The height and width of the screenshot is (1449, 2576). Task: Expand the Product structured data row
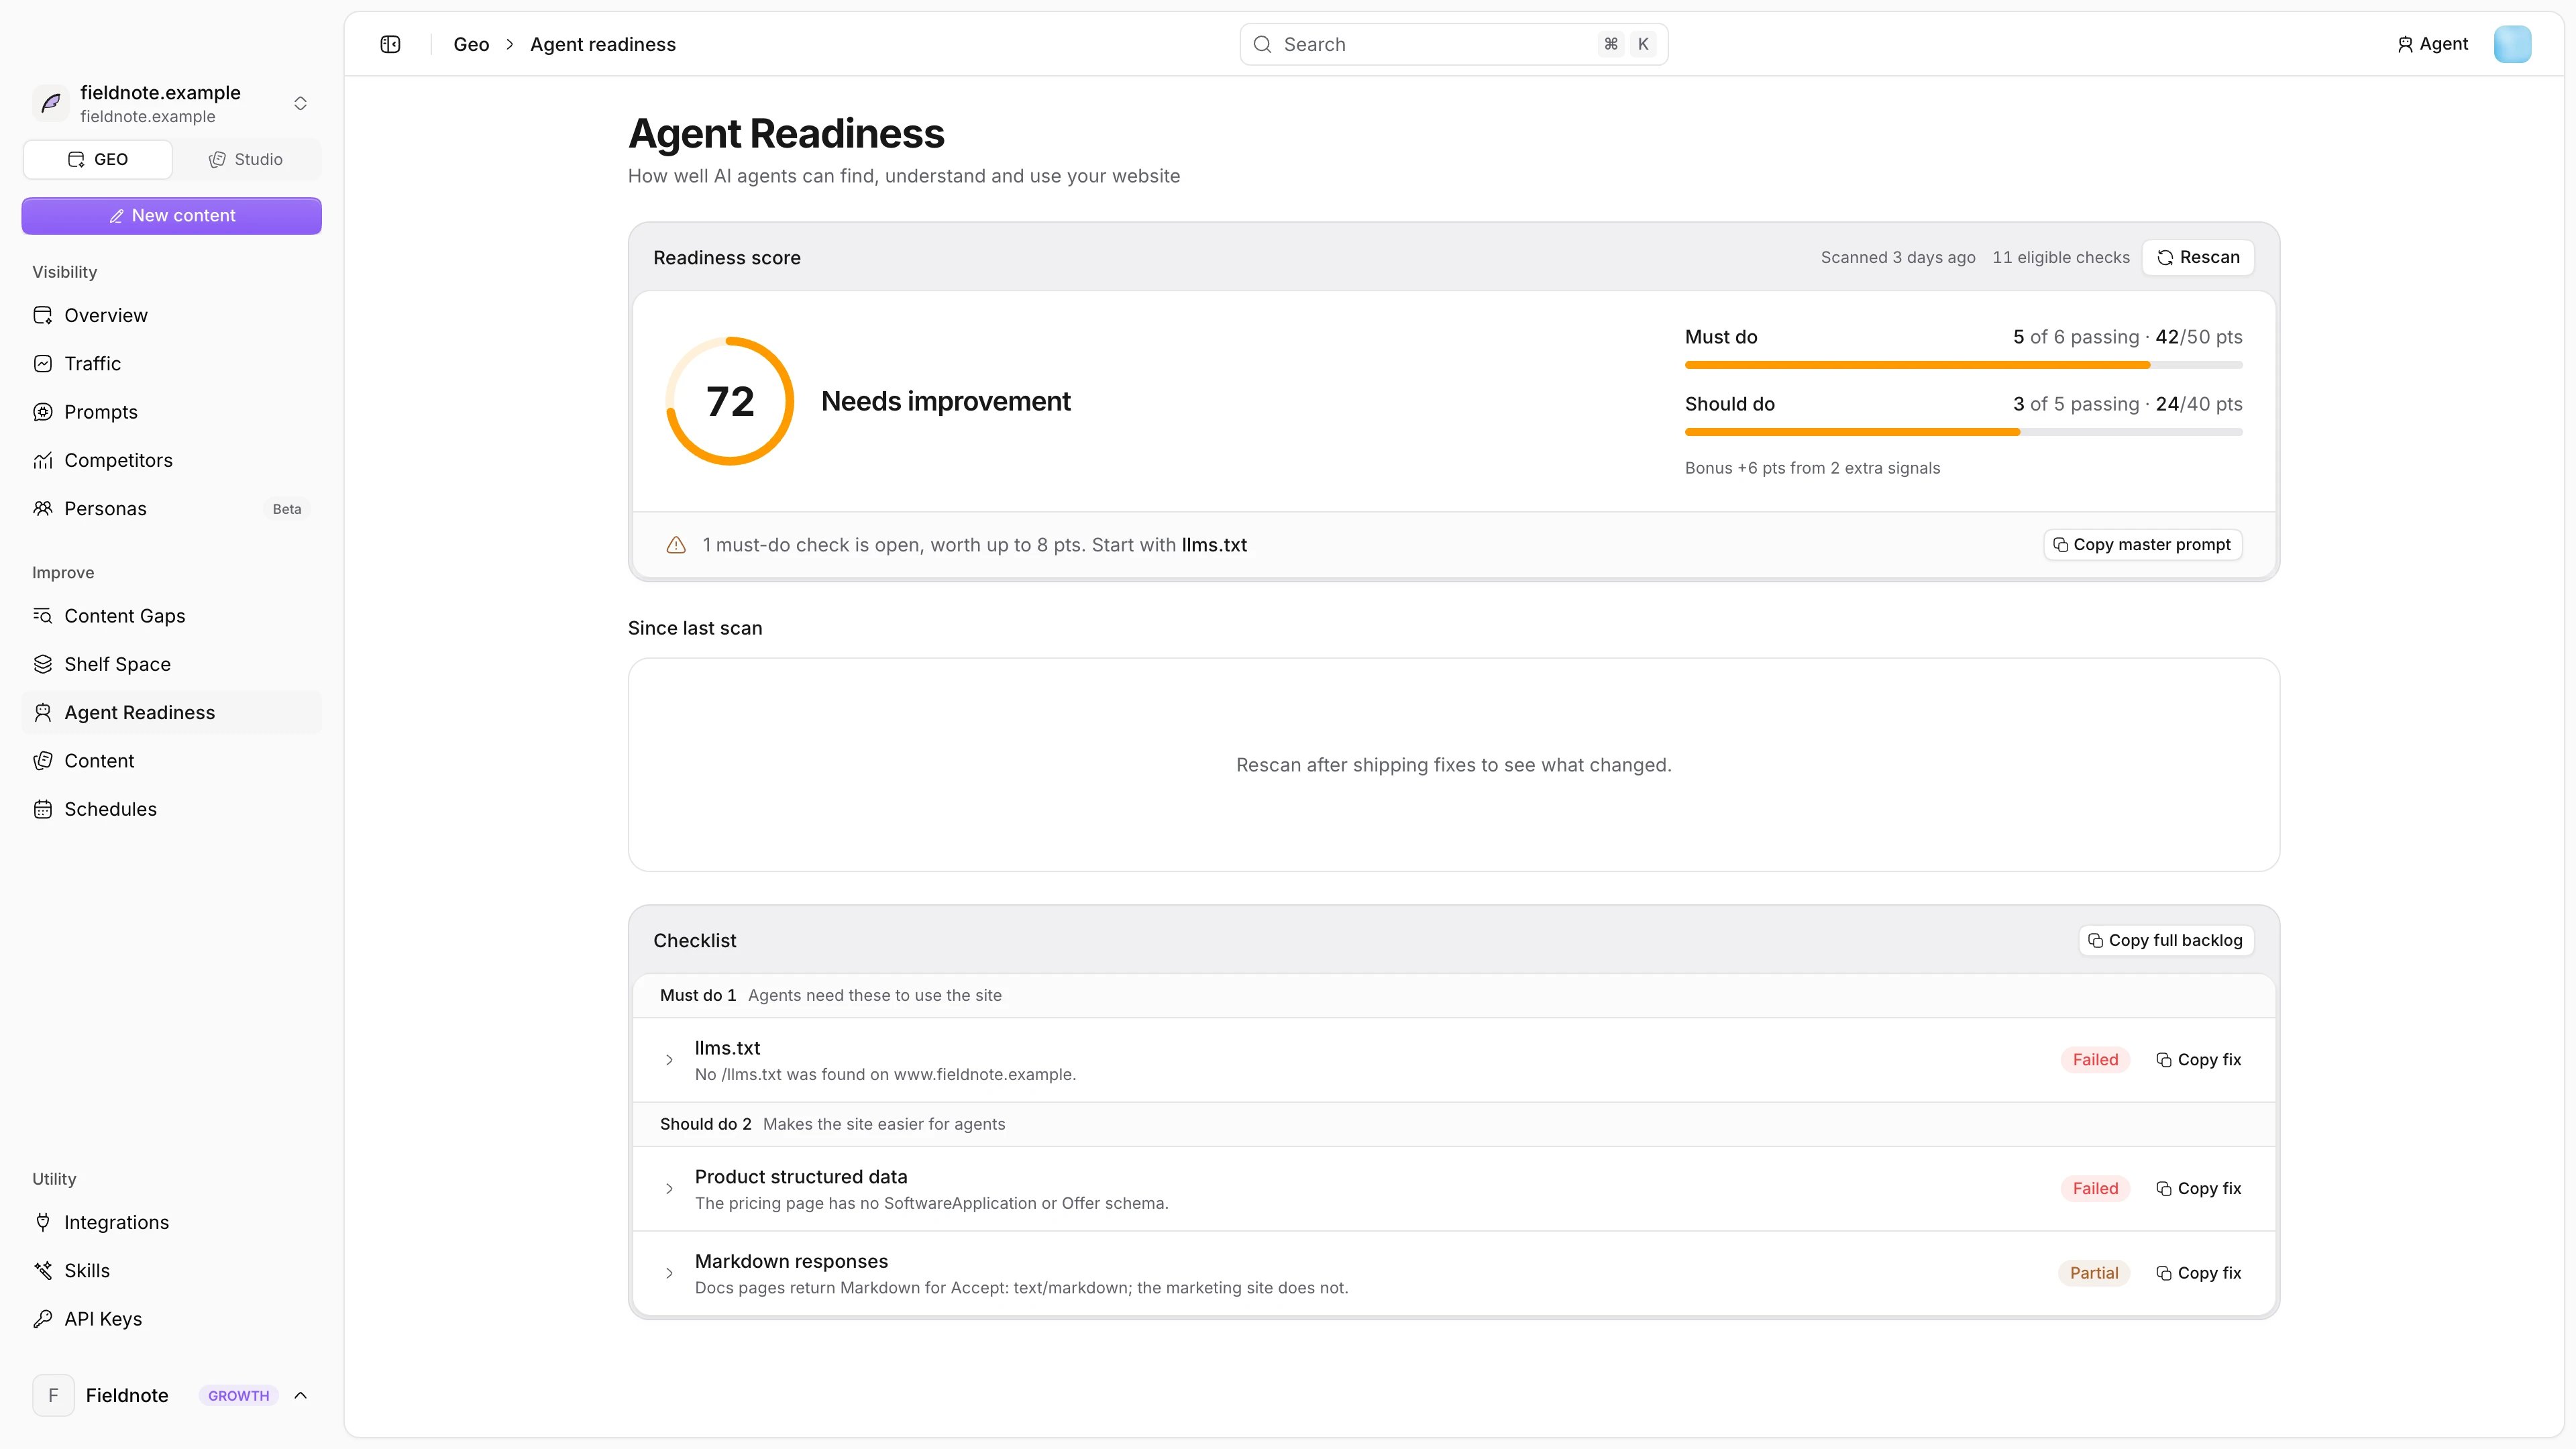[669, 1189]
